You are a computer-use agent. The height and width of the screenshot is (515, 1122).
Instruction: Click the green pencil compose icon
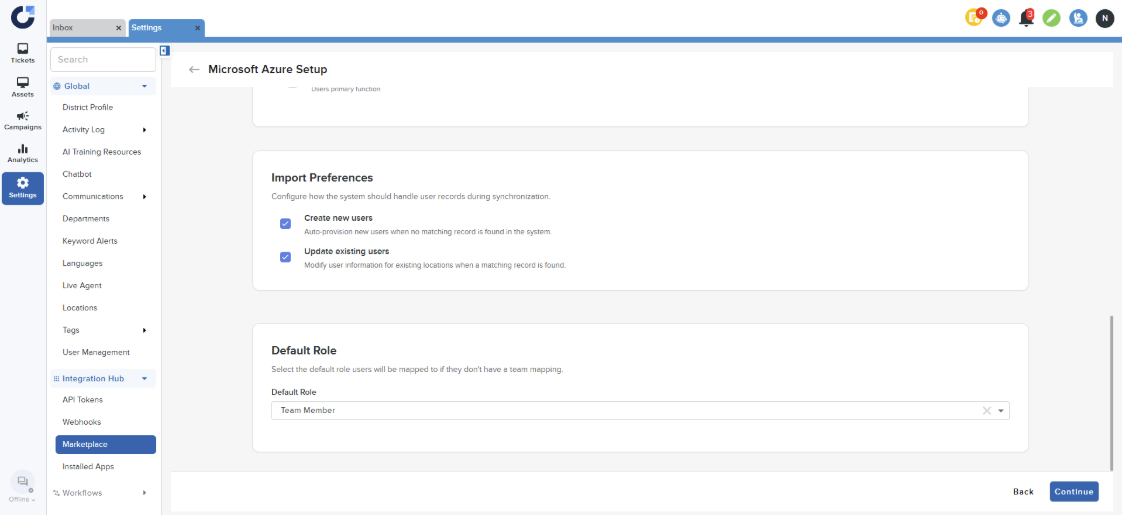click(x=1051, y=18)
